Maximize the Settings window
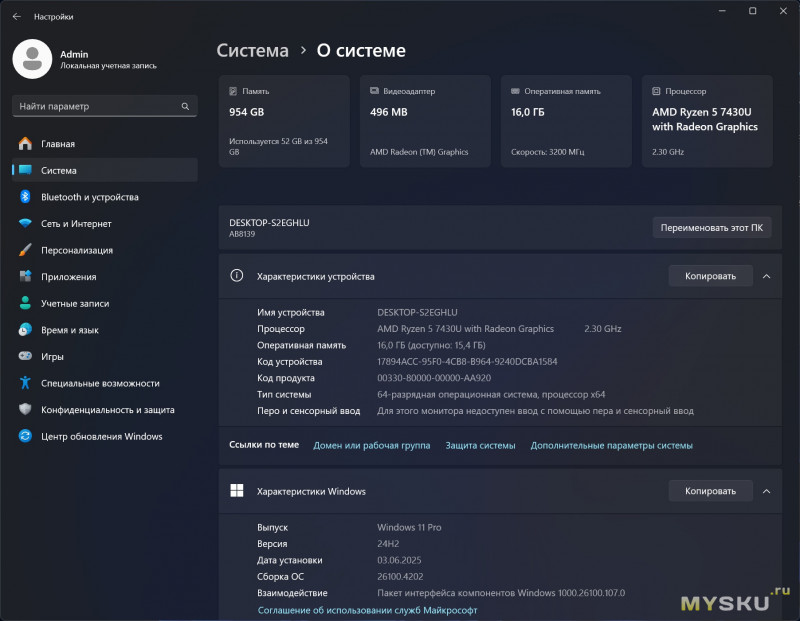Viewport: 800px width, 621px height. [x=753, y=11]
